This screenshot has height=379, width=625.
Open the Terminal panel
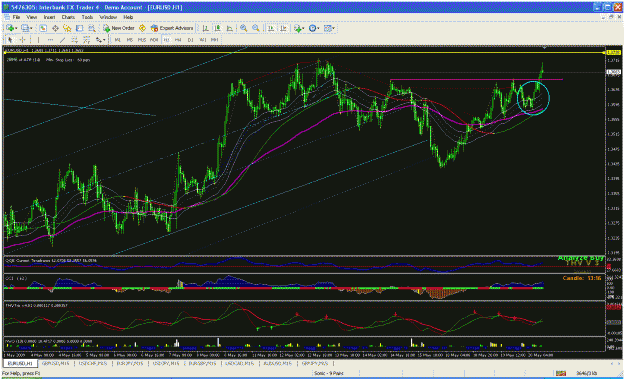pos(80,28)
